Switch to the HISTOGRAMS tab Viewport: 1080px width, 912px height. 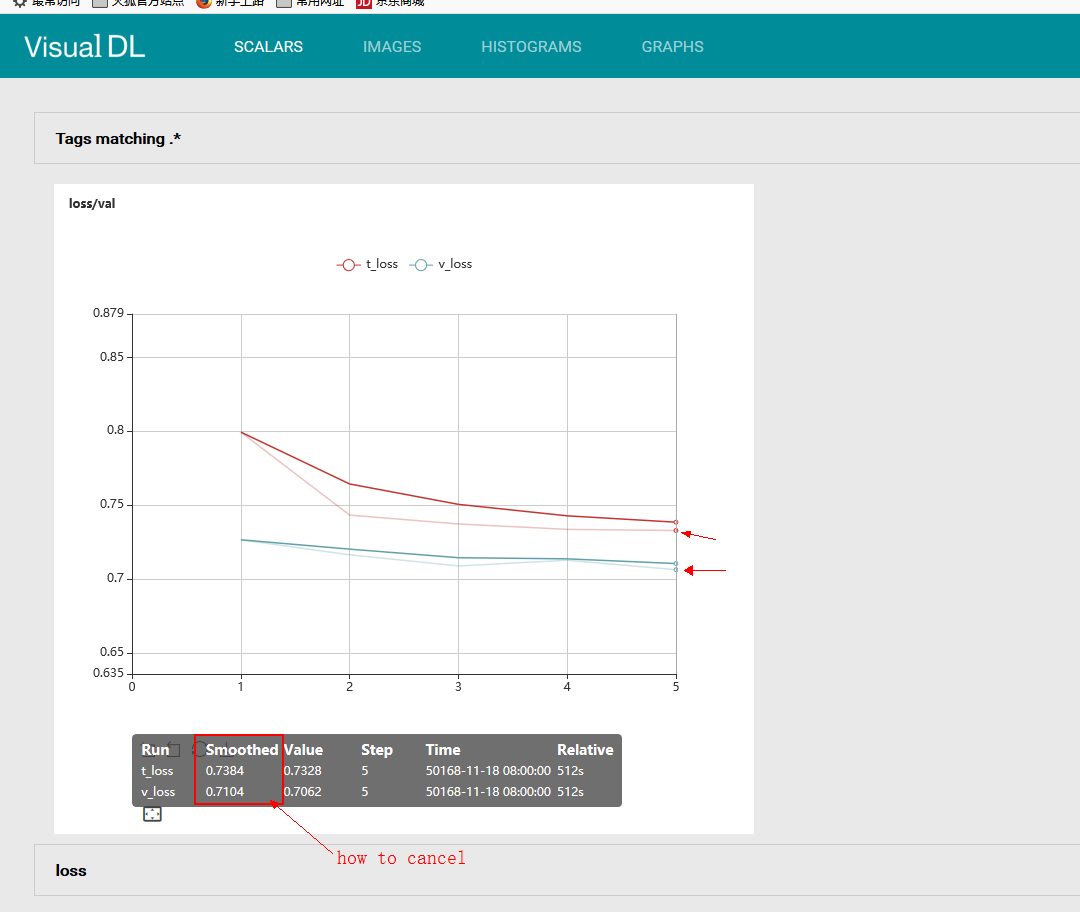click(531, 47)
